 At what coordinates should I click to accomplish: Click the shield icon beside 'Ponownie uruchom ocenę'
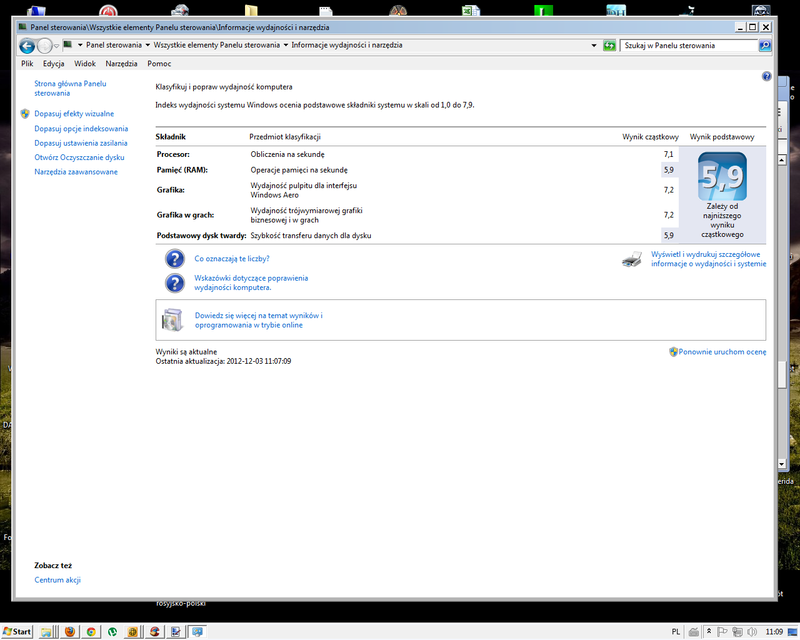pos(673,352)
